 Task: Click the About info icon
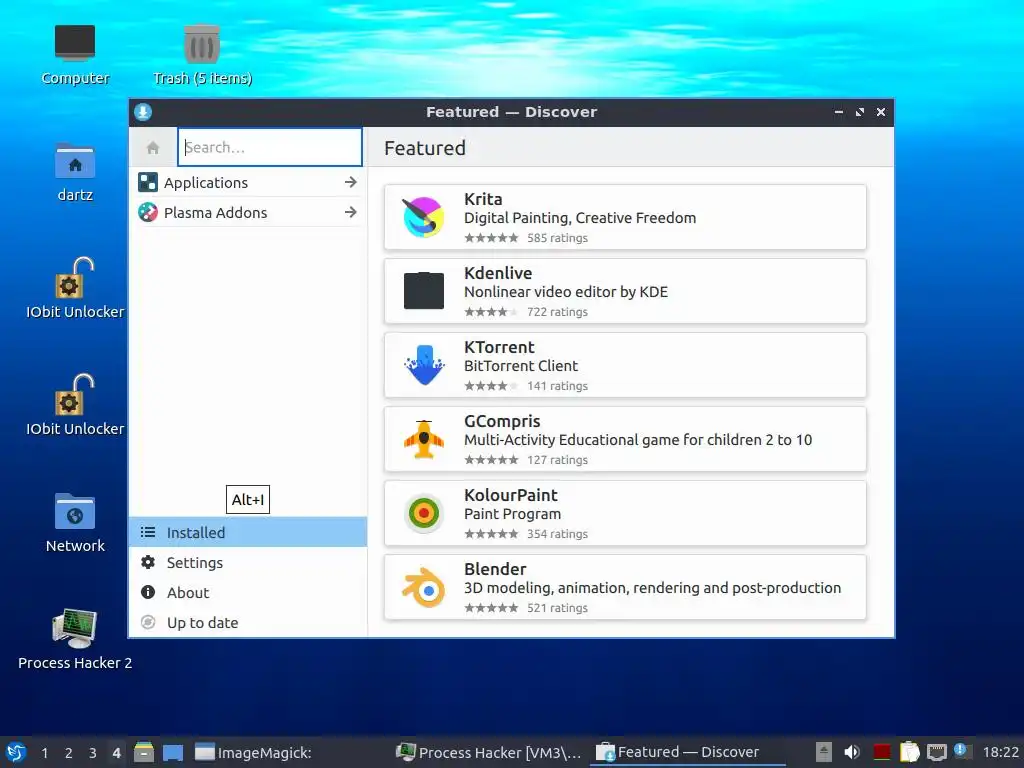(148, 592)
